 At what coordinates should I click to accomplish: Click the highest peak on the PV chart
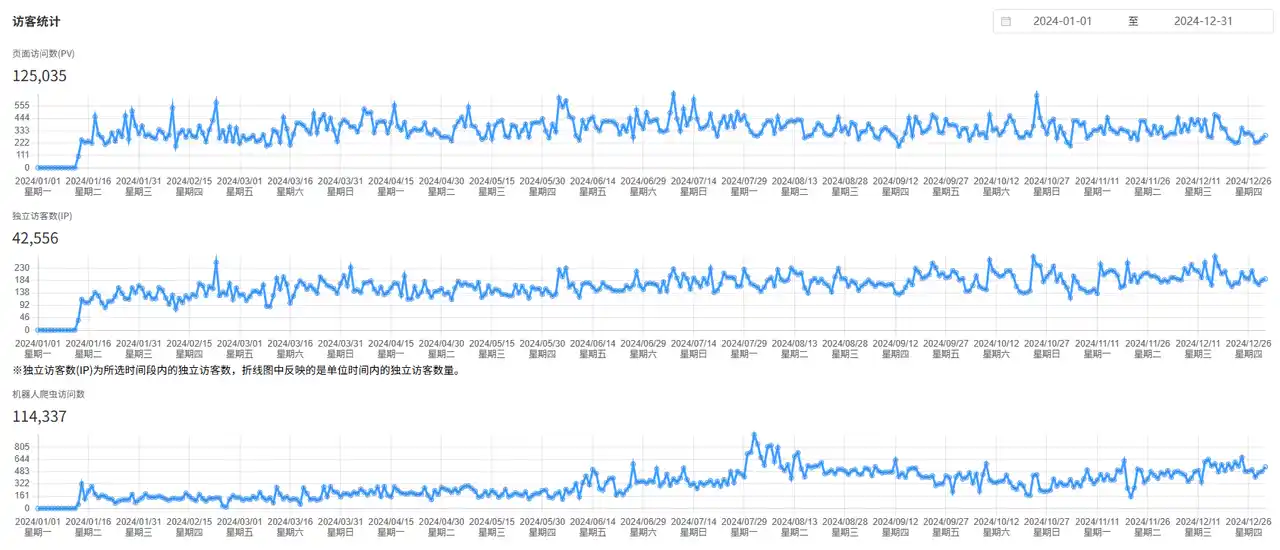pos(1038,94)
